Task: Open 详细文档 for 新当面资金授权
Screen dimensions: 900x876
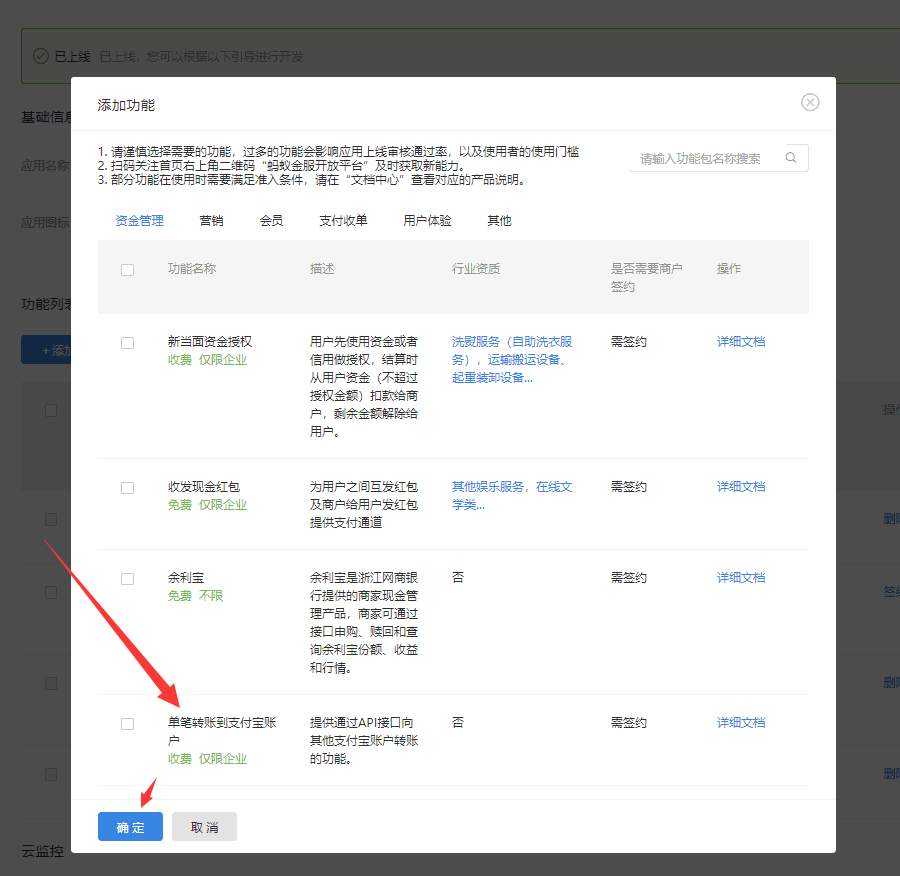Action: coord(740,342)
